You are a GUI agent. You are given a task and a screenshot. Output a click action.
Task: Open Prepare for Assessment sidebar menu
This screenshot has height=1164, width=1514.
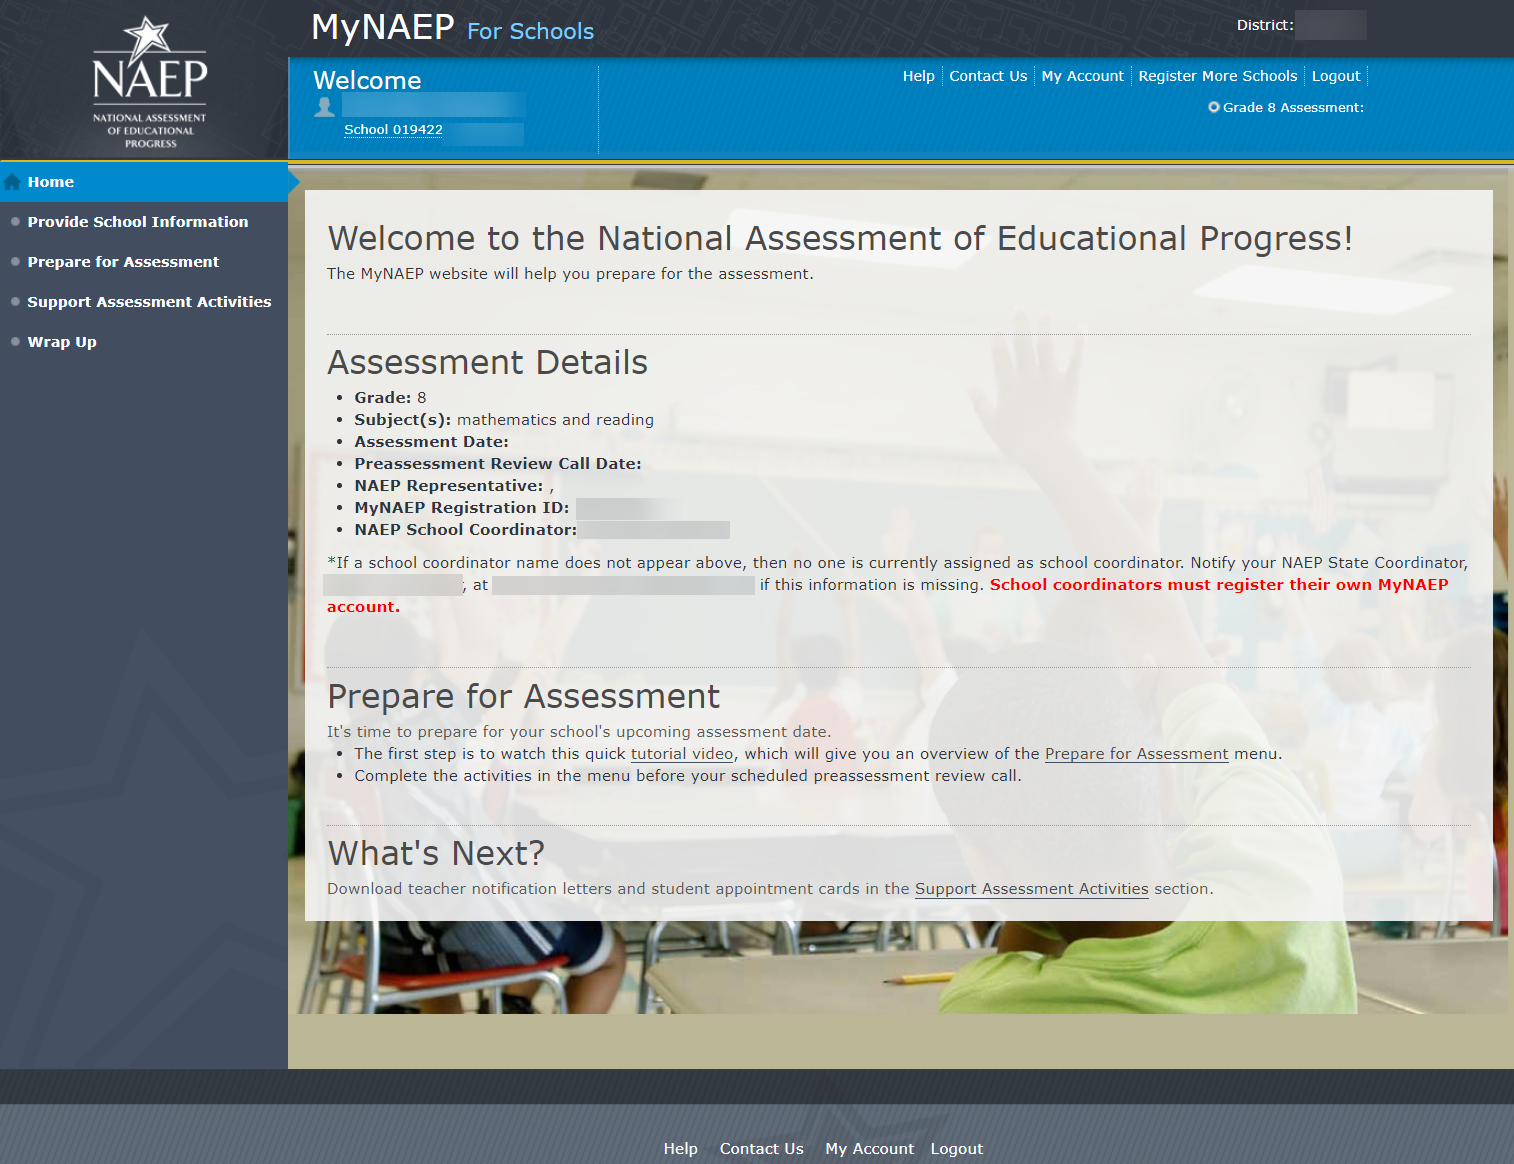(123, 262)
